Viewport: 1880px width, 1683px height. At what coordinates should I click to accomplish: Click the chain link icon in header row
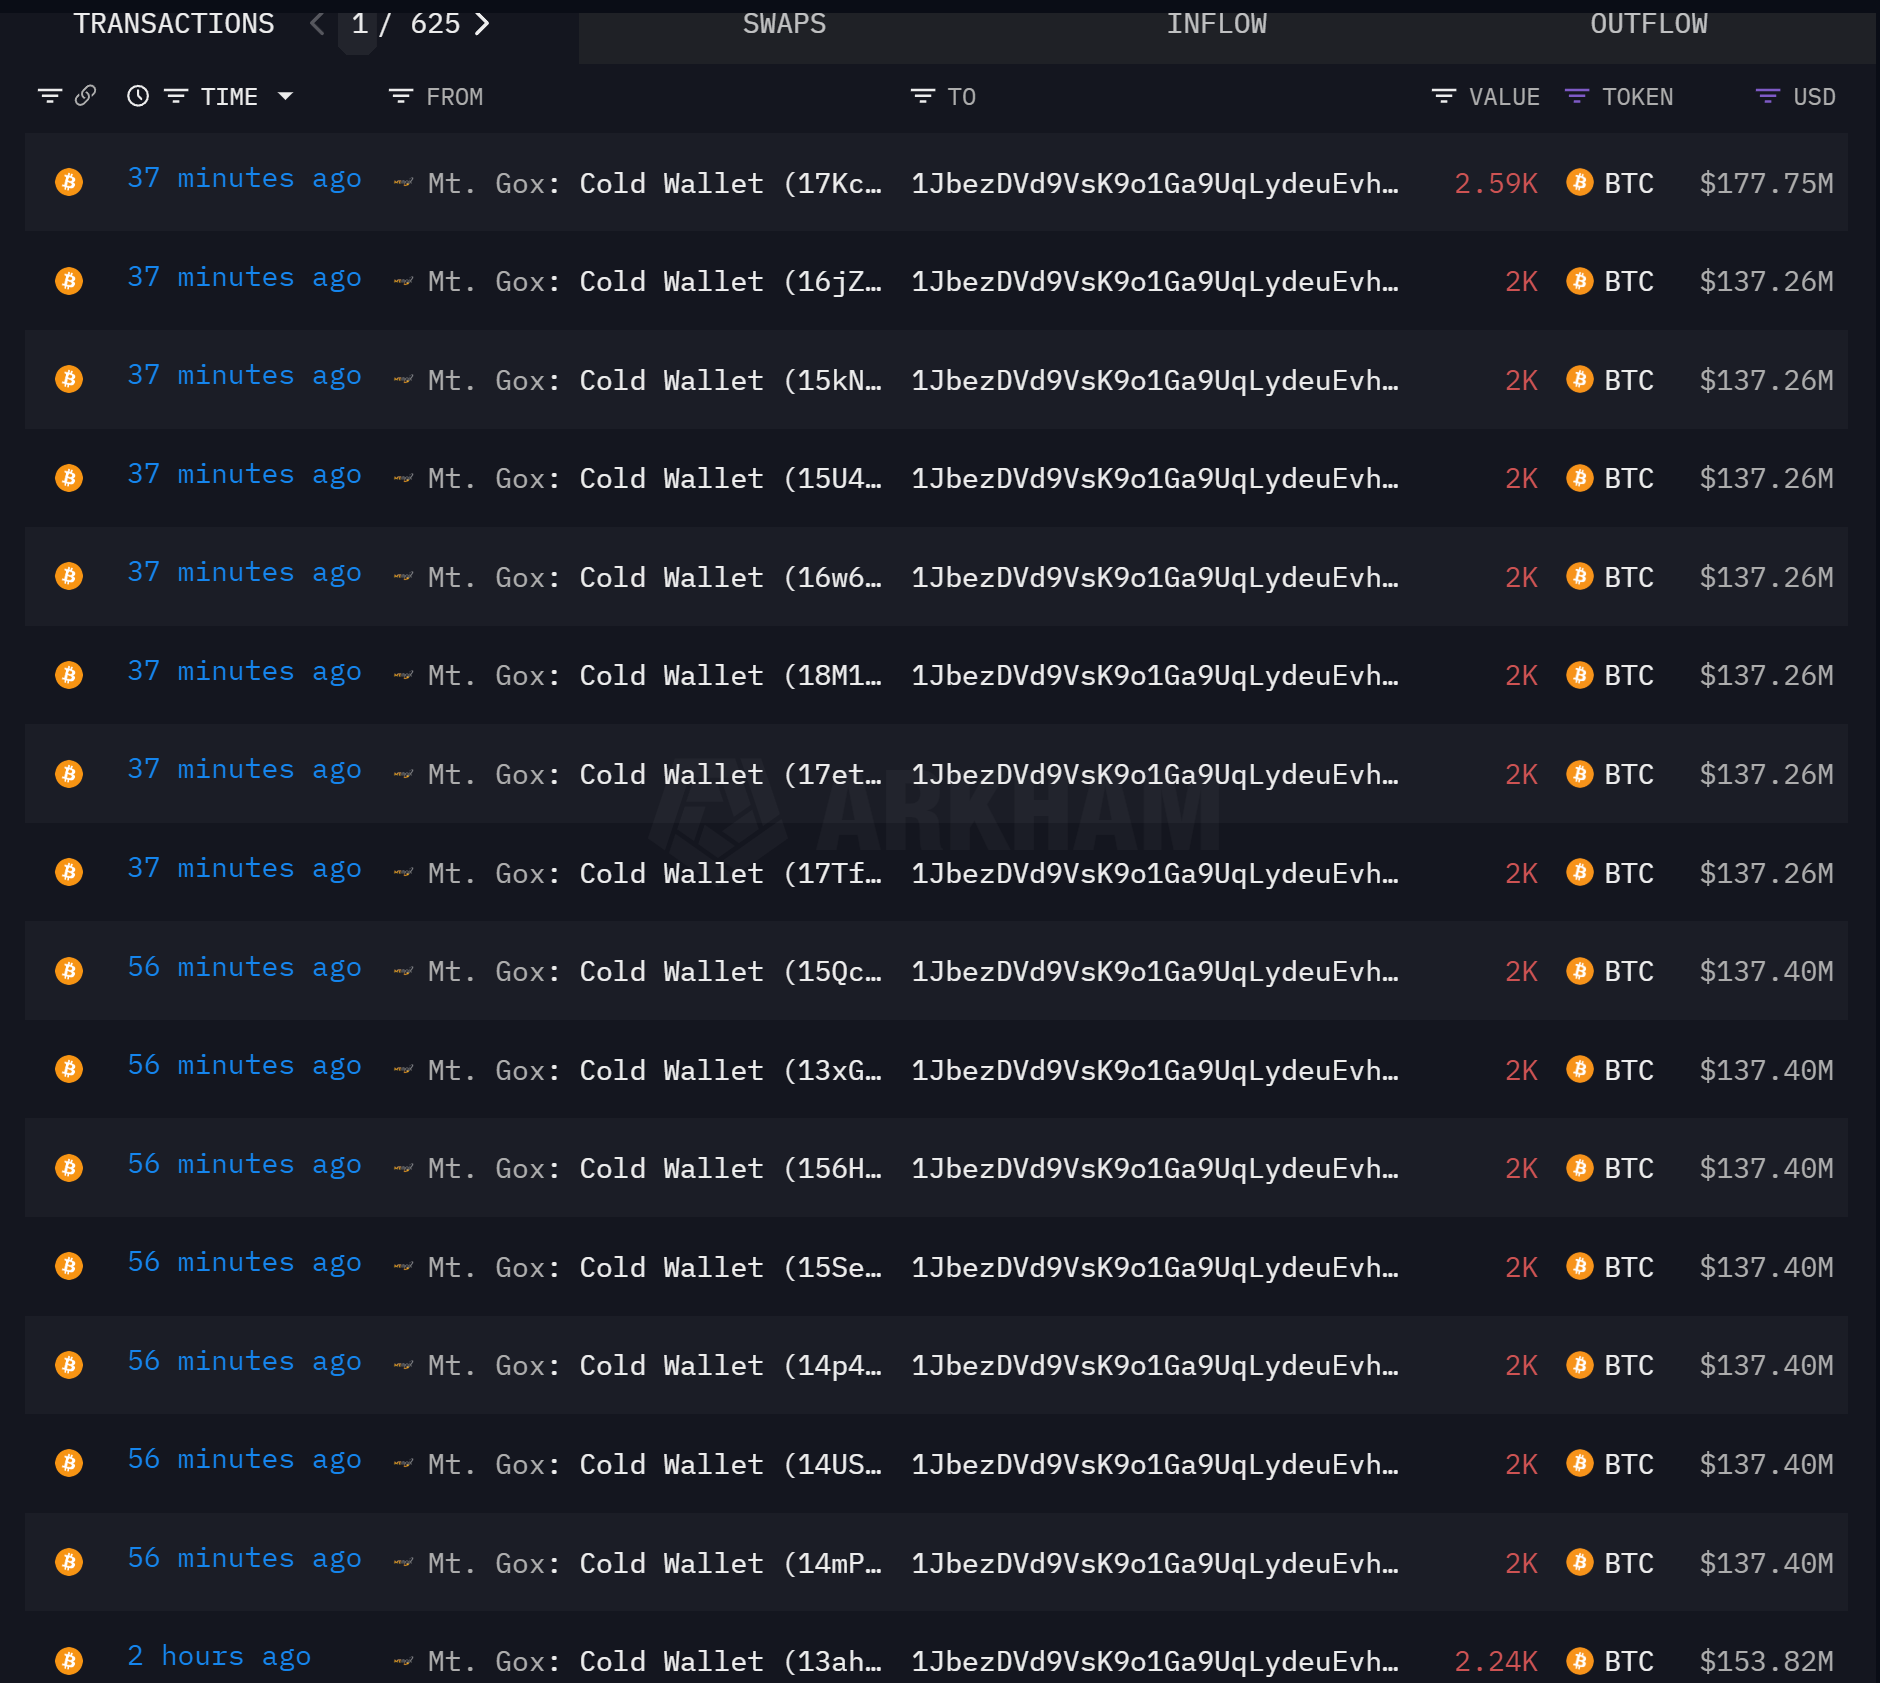click(x=86, y=96)
